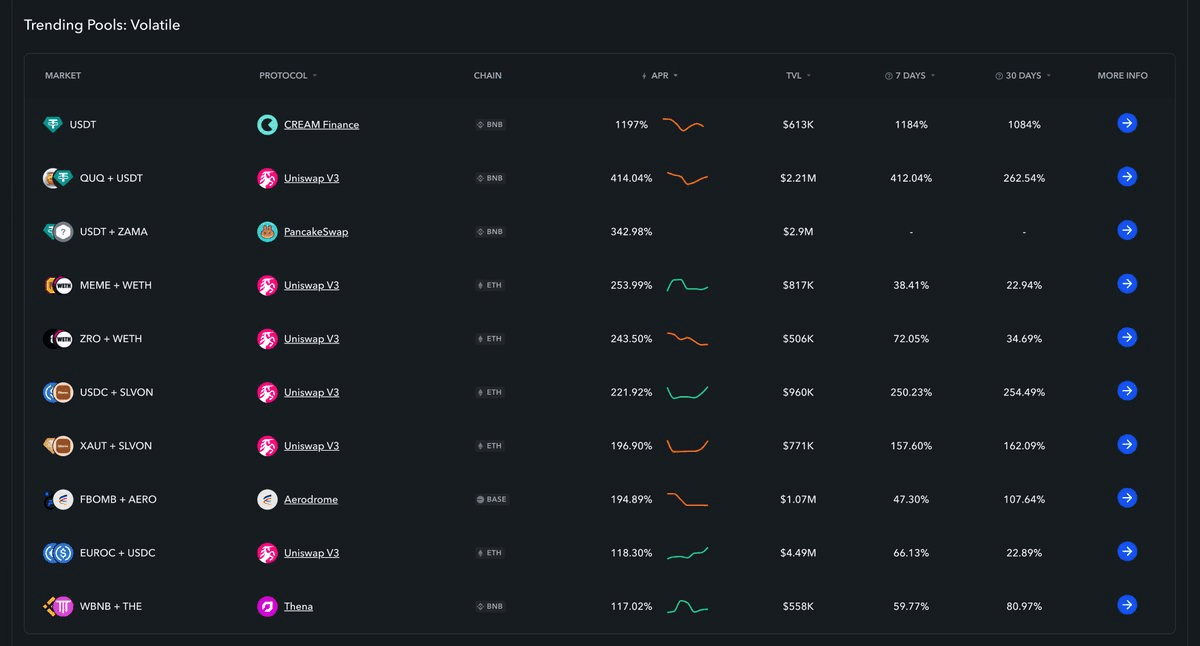The width and height of the screenshot is (1200, 646).
Task: Click APR sparkline chart for ZRO + WETH
Action: pos(687,339)
